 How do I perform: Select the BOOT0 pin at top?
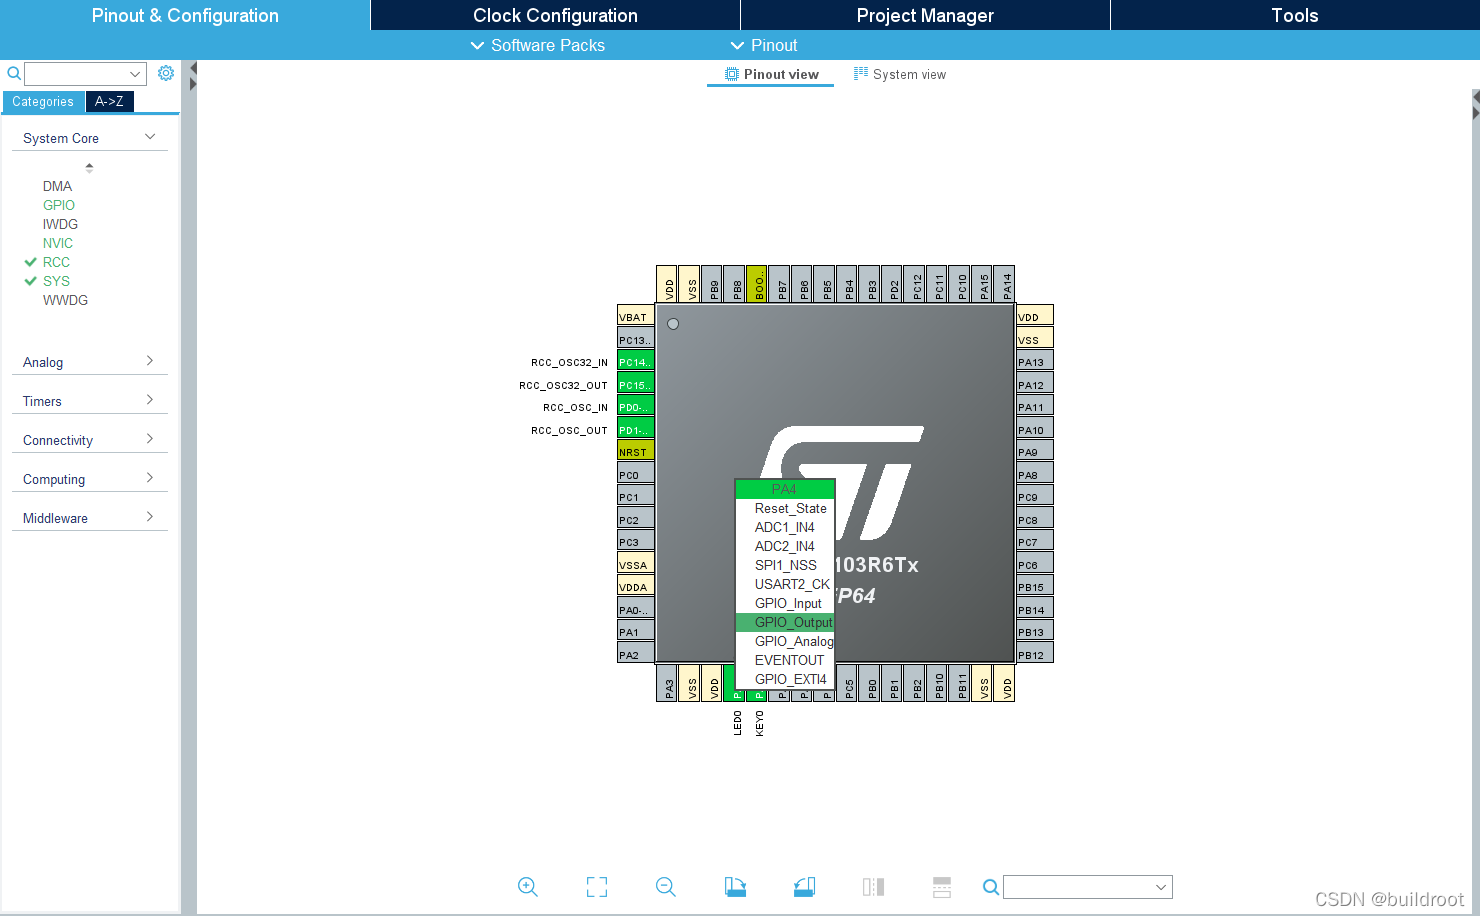(757, 284)
